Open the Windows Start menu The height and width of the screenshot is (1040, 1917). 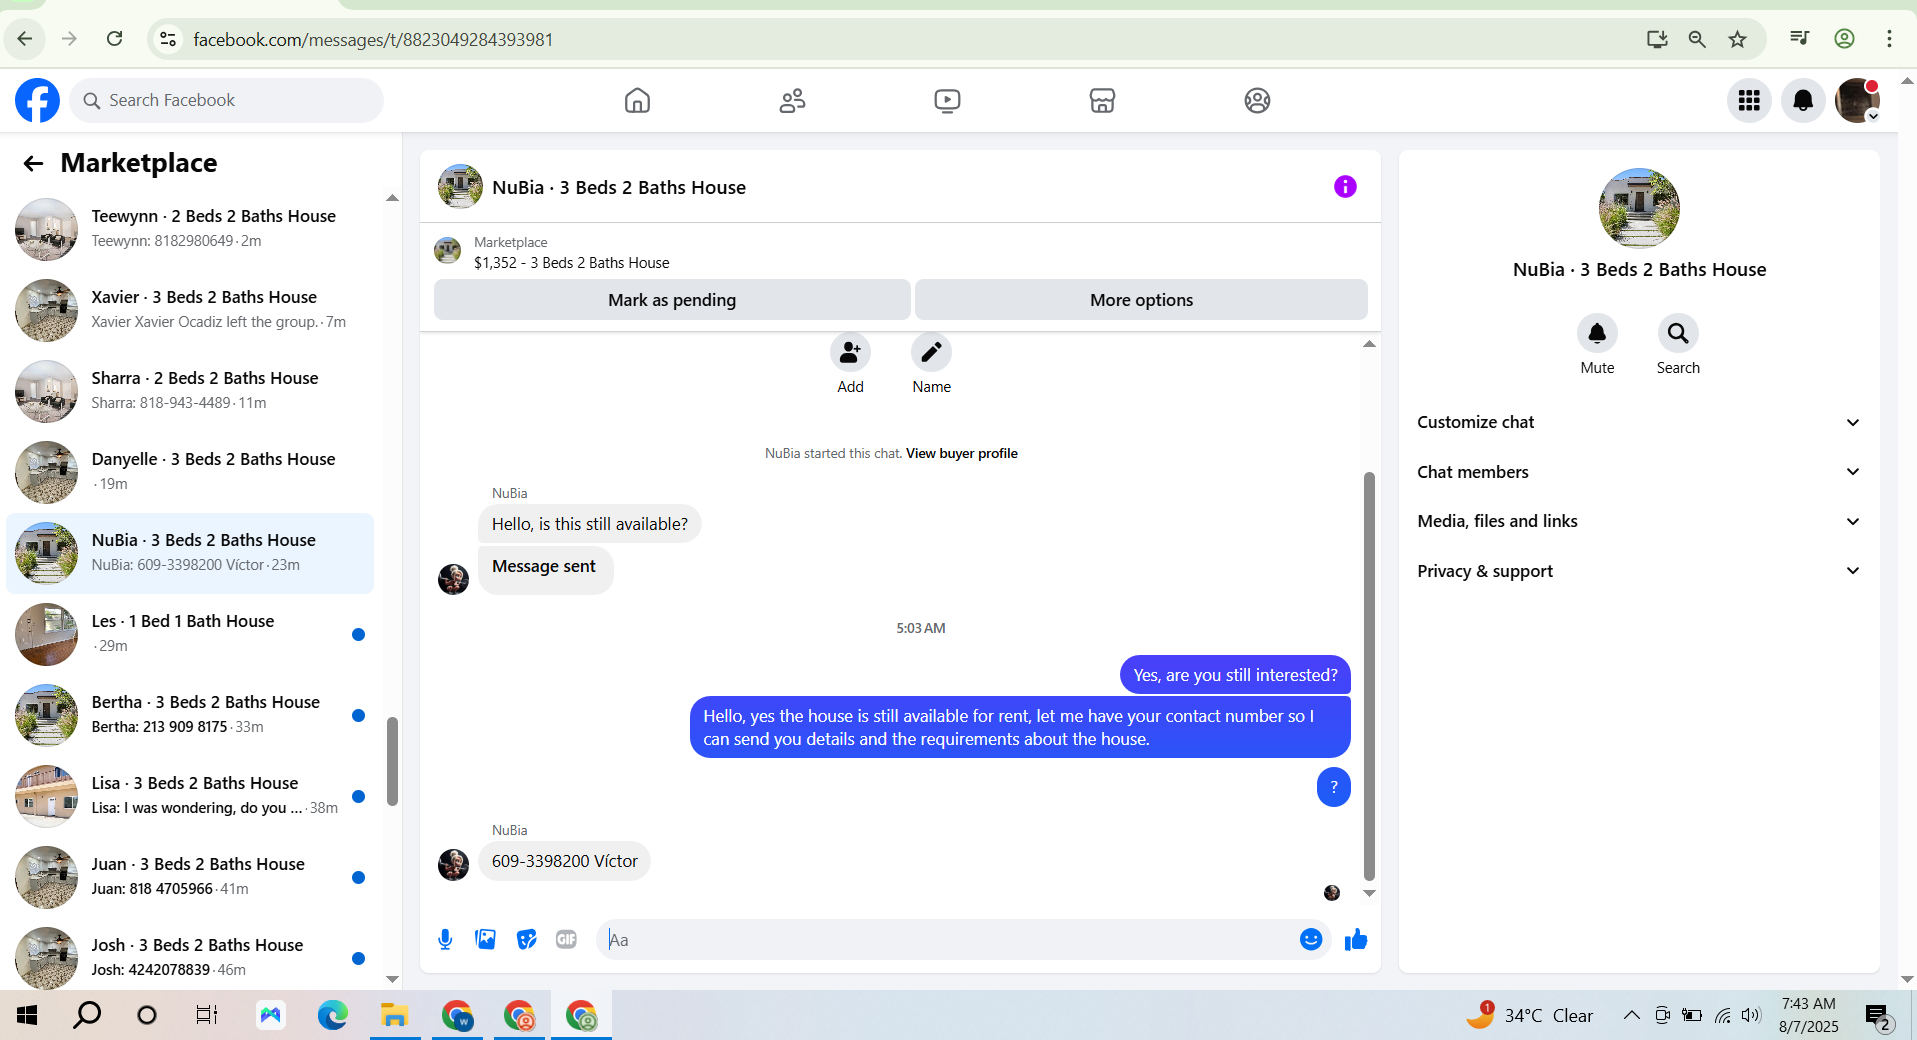(x=27, y=1016)
